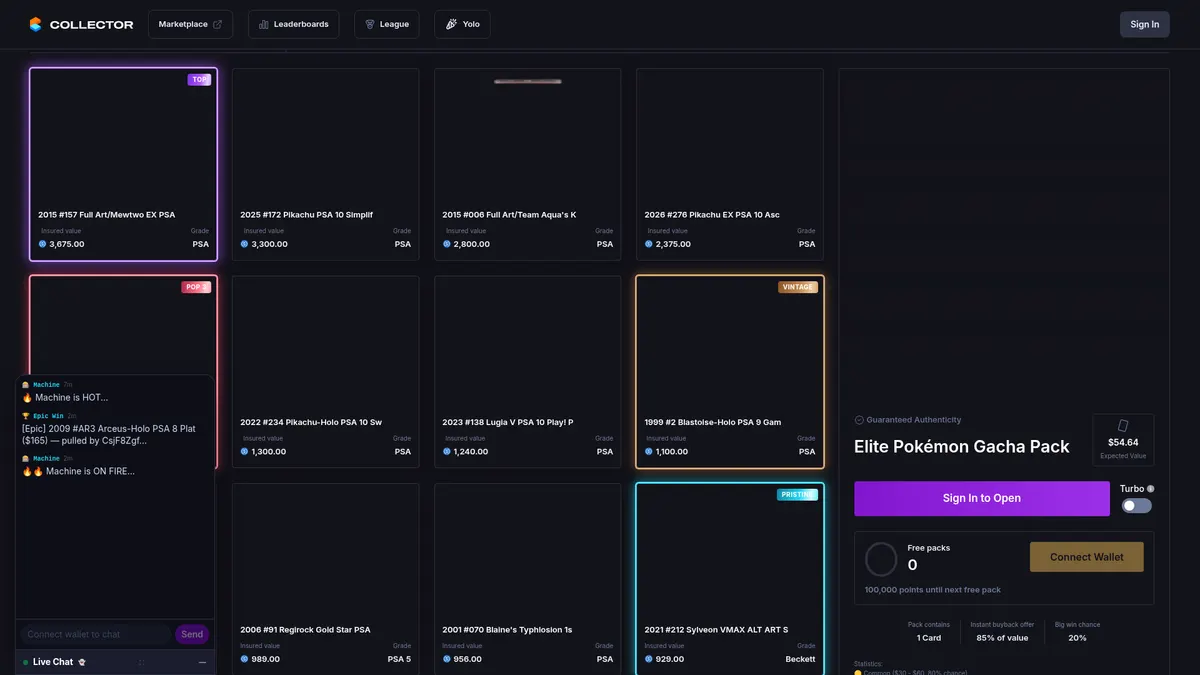This screenshot has width=1200, height=675.
Task: Click the POP 3 badge
Action: coord(196,287)
